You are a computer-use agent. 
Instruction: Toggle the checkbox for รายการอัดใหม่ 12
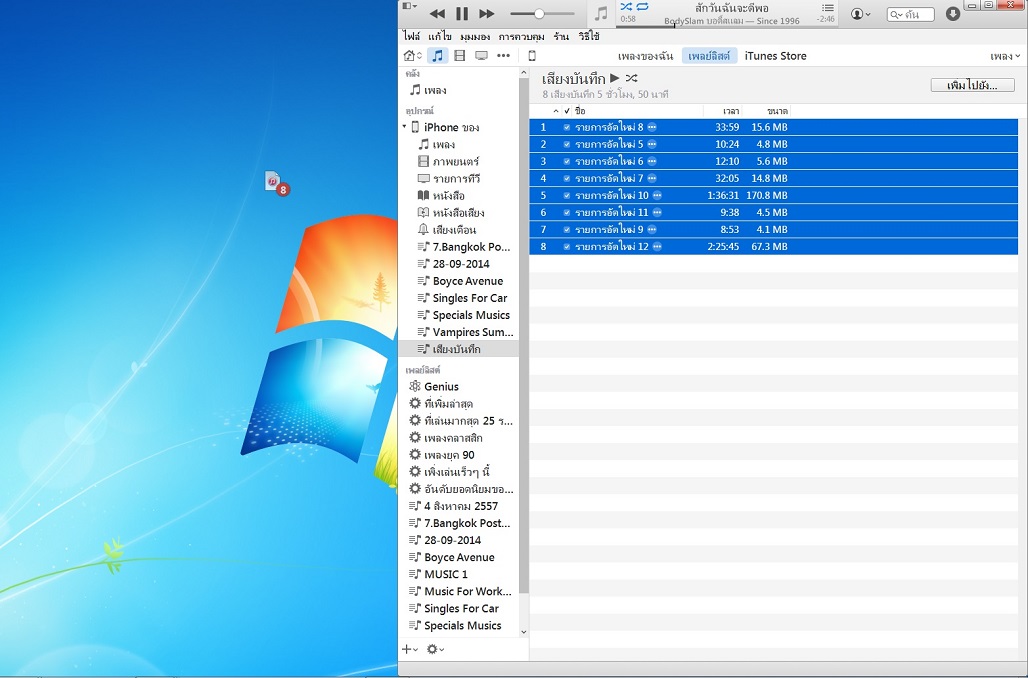coord(567,246)
